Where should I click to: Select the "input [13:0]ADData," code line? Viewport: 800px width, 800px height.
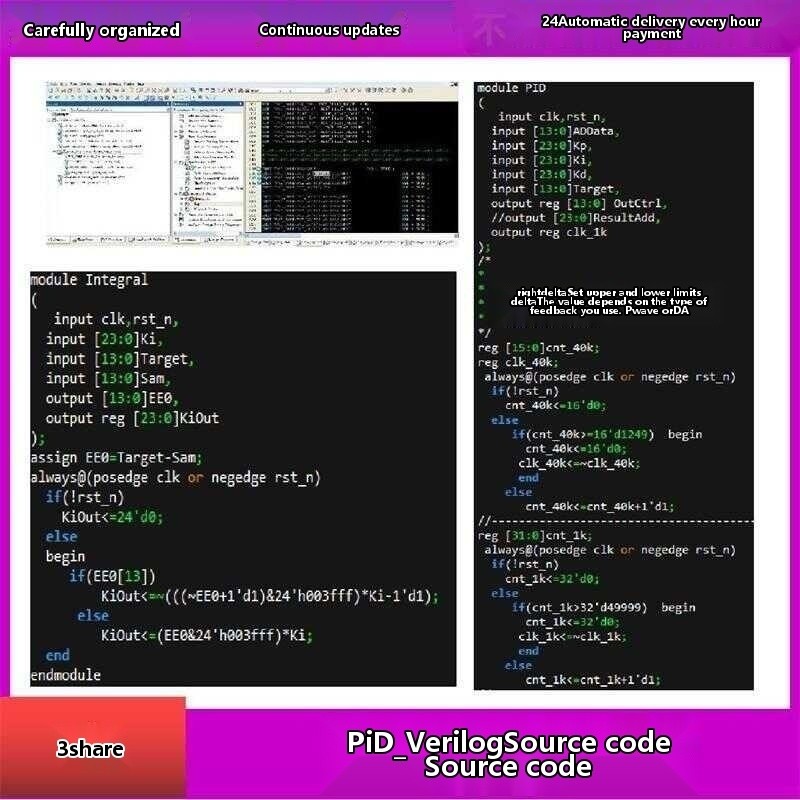pos(556,131)
